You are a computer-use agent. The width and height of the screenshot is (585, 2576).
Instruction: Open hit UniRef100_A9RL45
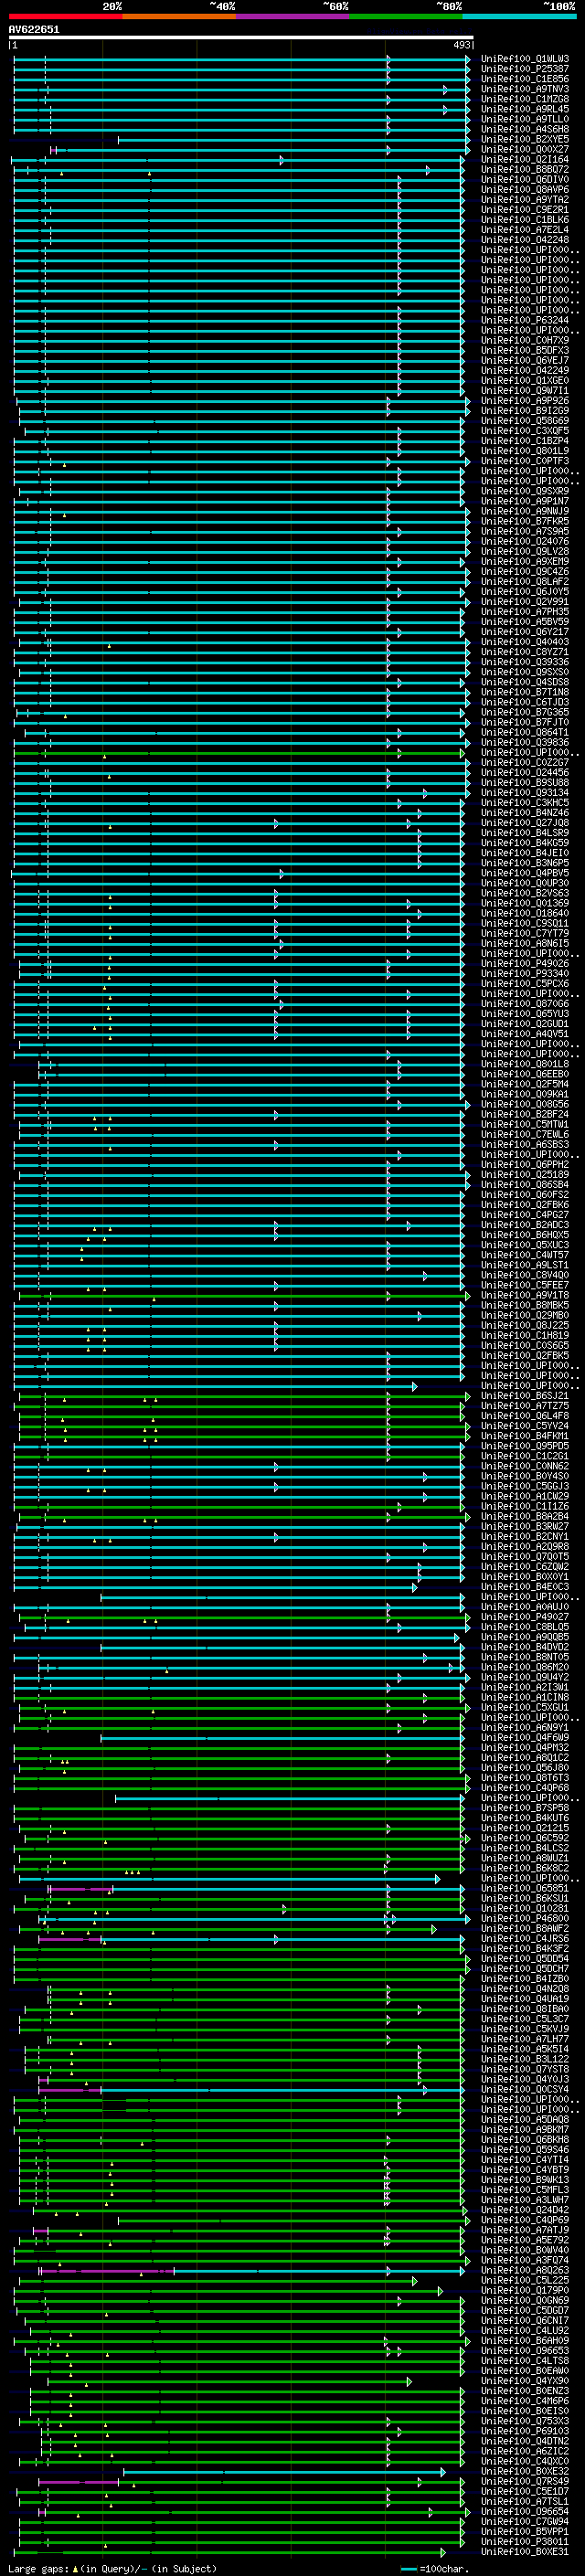(525, 109)
